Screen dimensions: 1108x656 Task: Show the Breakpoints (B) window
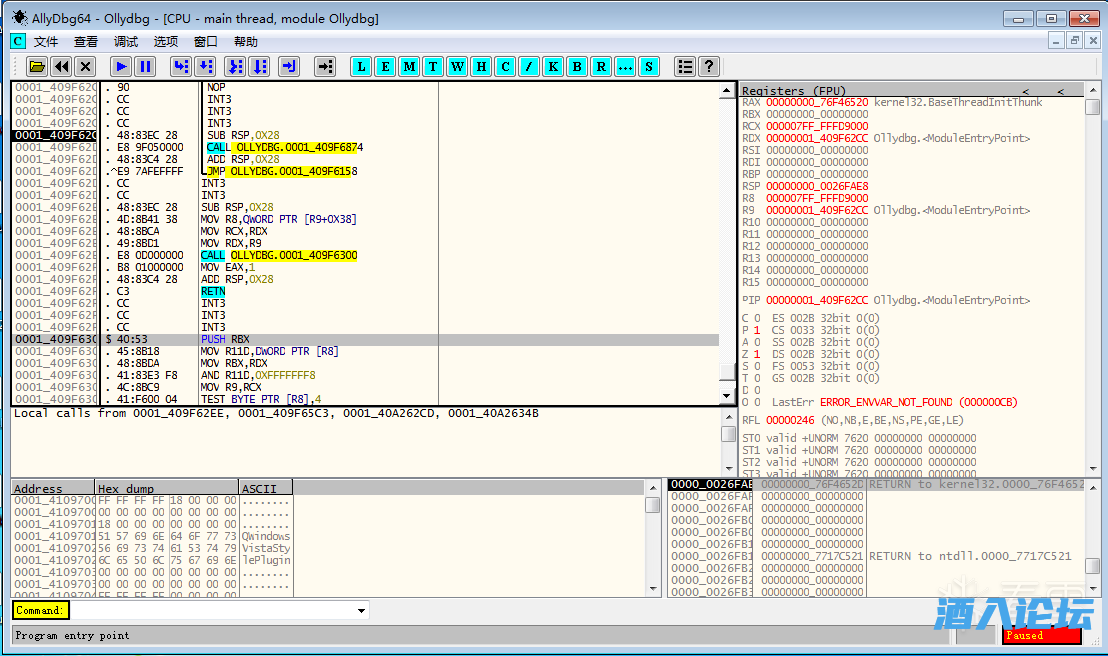click(577, 67)
